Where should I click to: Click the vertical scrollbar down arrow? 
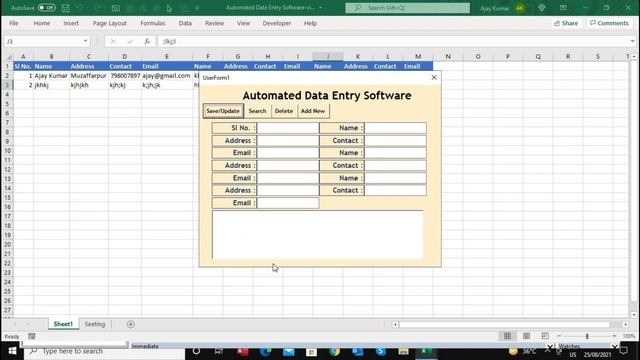click(633, 315)
